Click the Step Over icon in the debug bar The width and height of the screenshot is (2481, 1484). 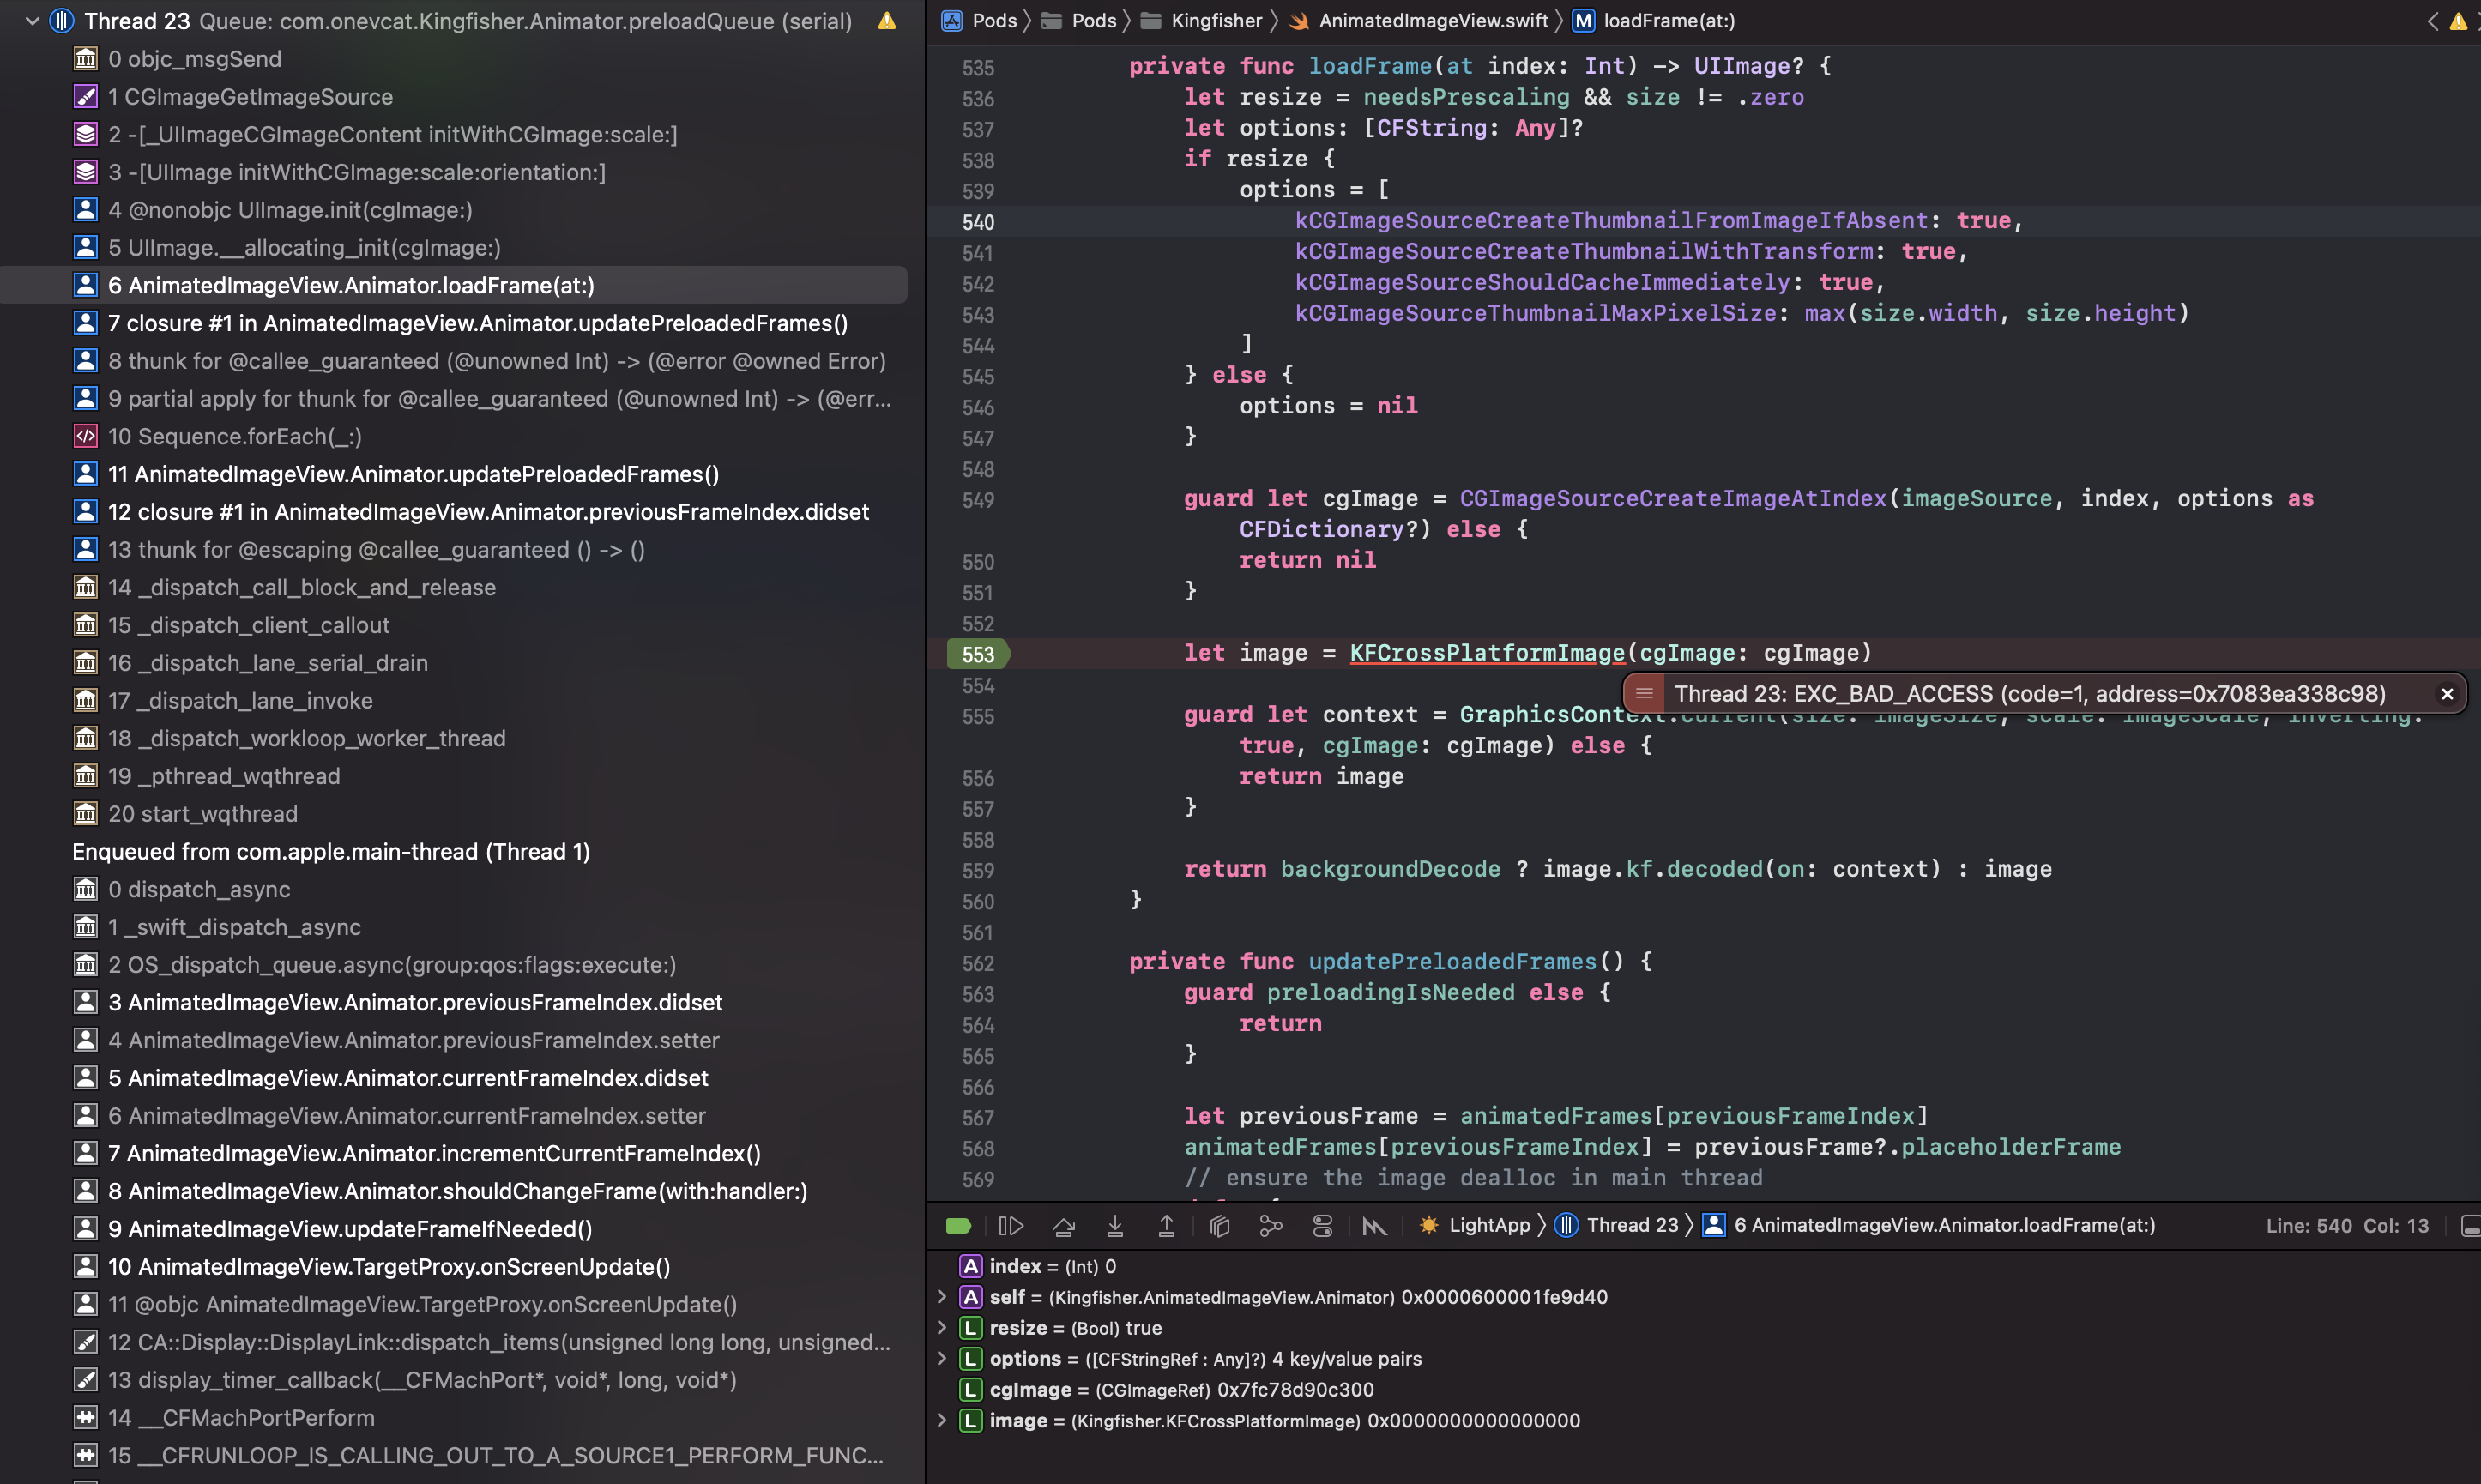tap(1064, 1225)
